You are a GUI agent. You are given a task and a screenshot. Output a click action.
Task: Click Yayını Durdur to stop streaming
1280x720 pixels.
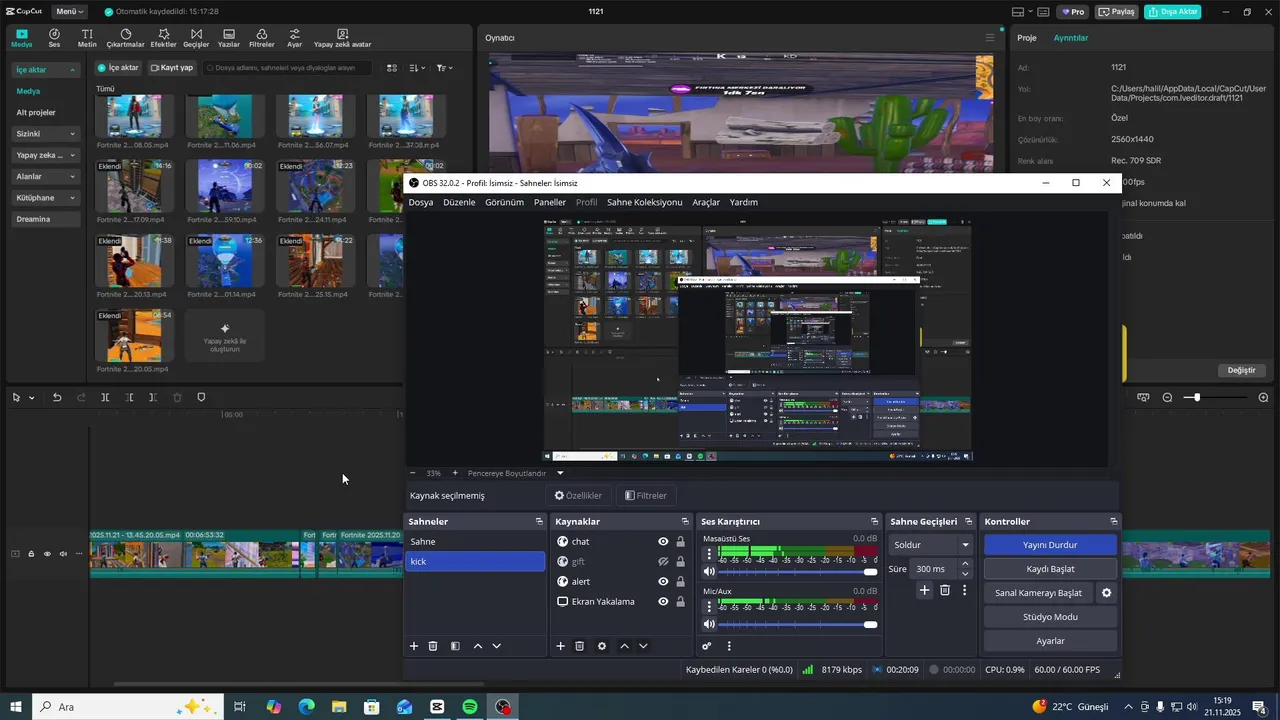coord(1050,545)
